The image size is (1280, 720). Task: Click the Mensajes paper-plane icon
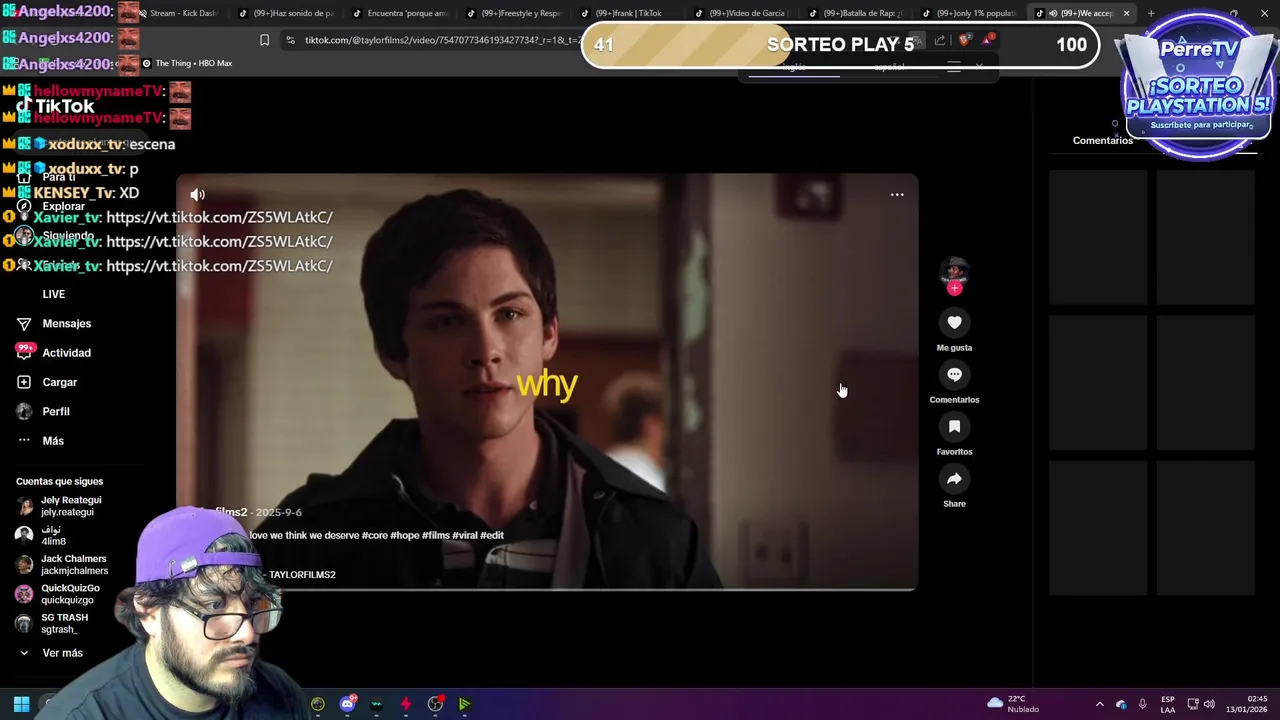[24, 324]
